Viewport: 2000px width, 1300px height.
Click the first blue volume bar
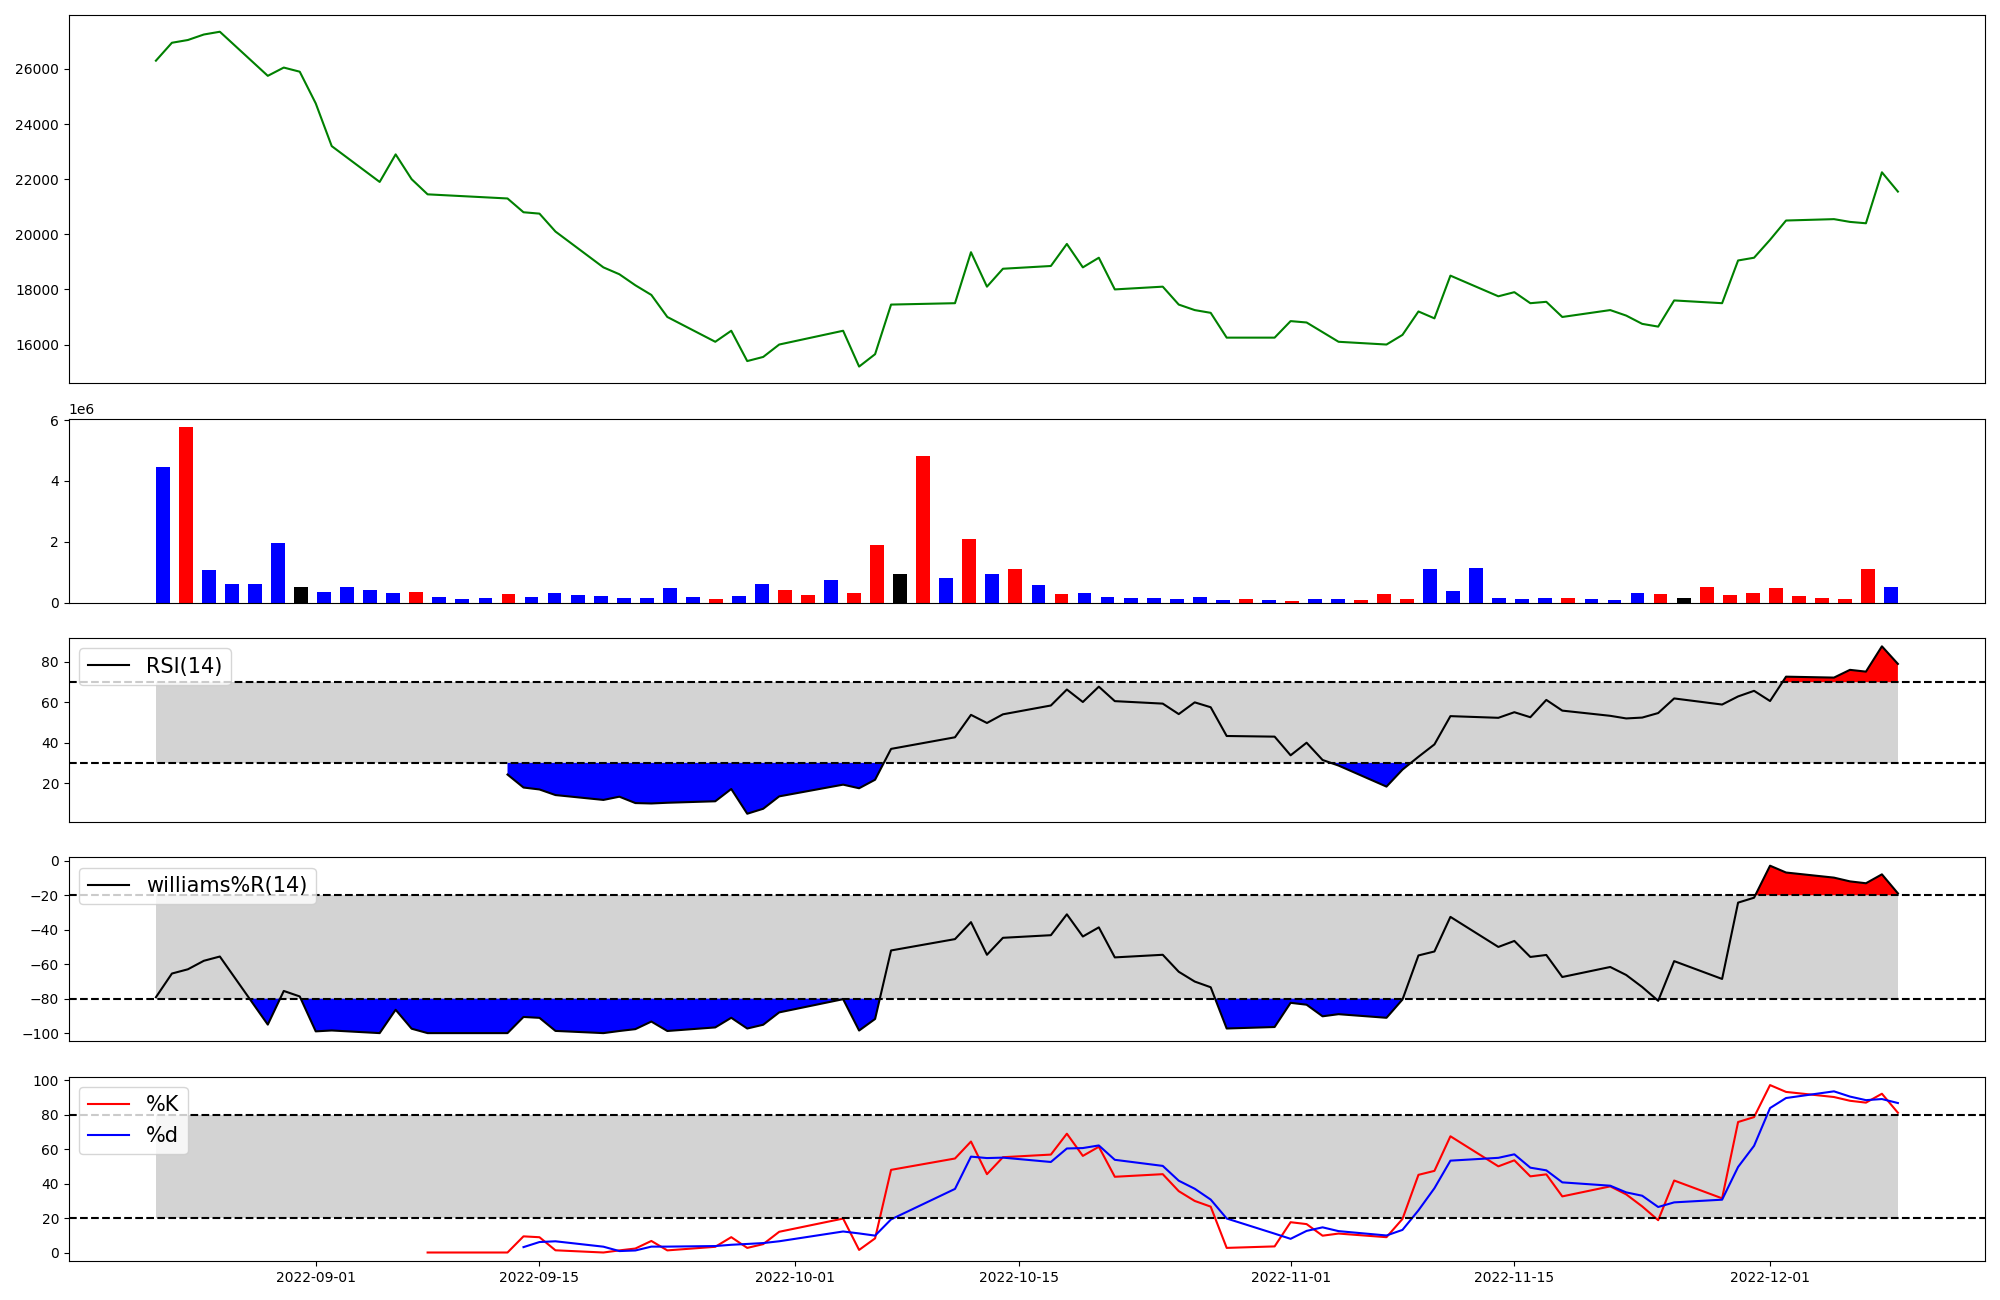click(163, 535)
